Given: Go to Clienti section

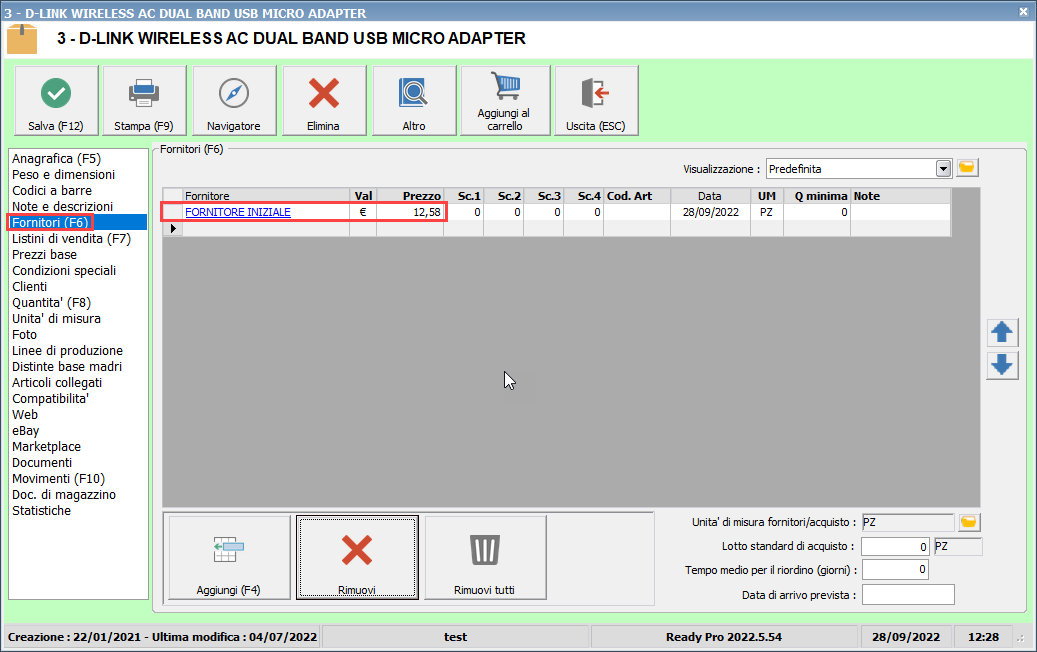Looking at the screenshot, I should click(x=29, y=286).
